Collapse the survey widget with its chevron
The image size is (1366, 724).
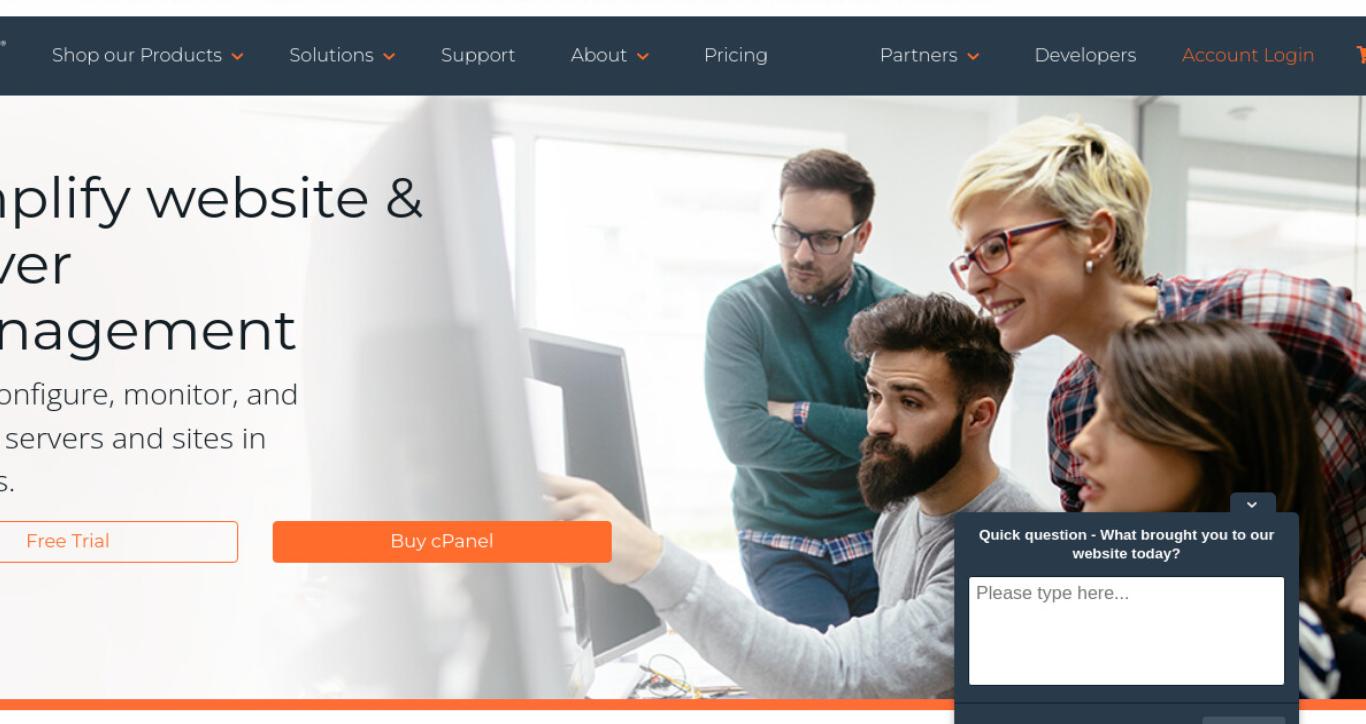tap(1252, 505)
